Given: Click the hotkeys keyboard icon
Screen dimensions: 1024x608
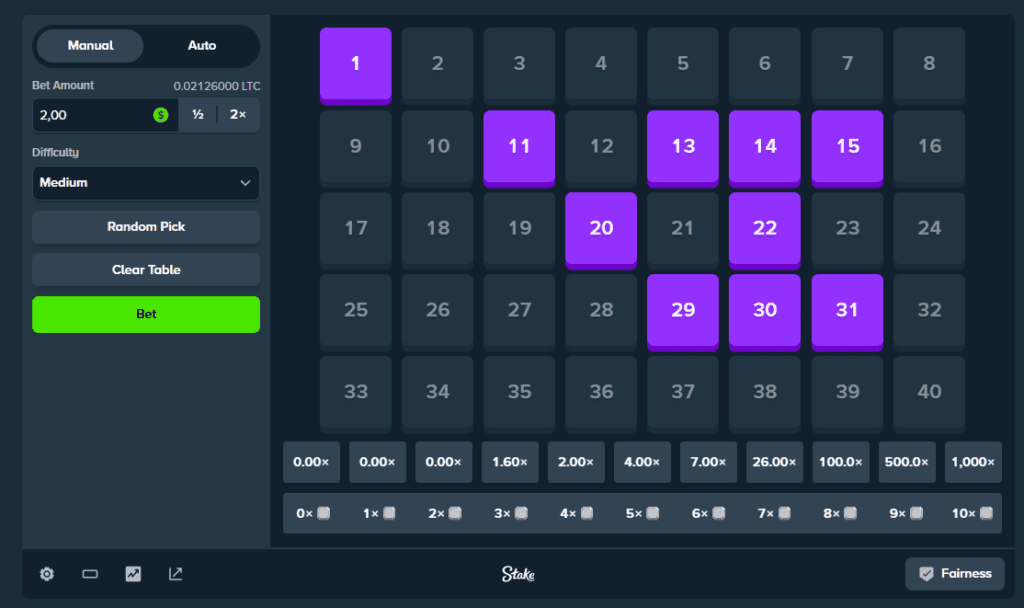Looking at the screenshot, I should pyautogui.click(x=89, y=574).
